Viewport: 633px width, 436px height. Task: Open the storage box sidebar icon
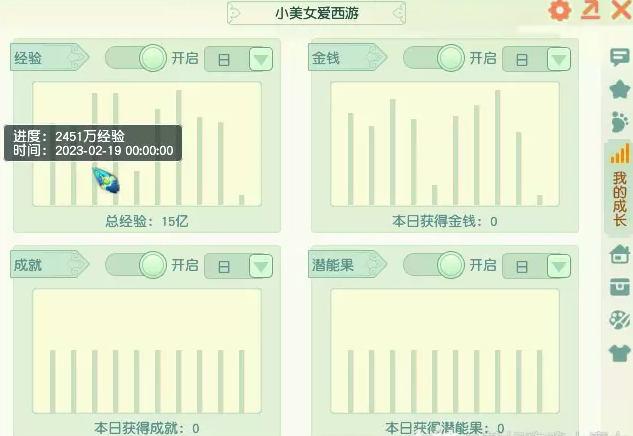tap(620, 287)
